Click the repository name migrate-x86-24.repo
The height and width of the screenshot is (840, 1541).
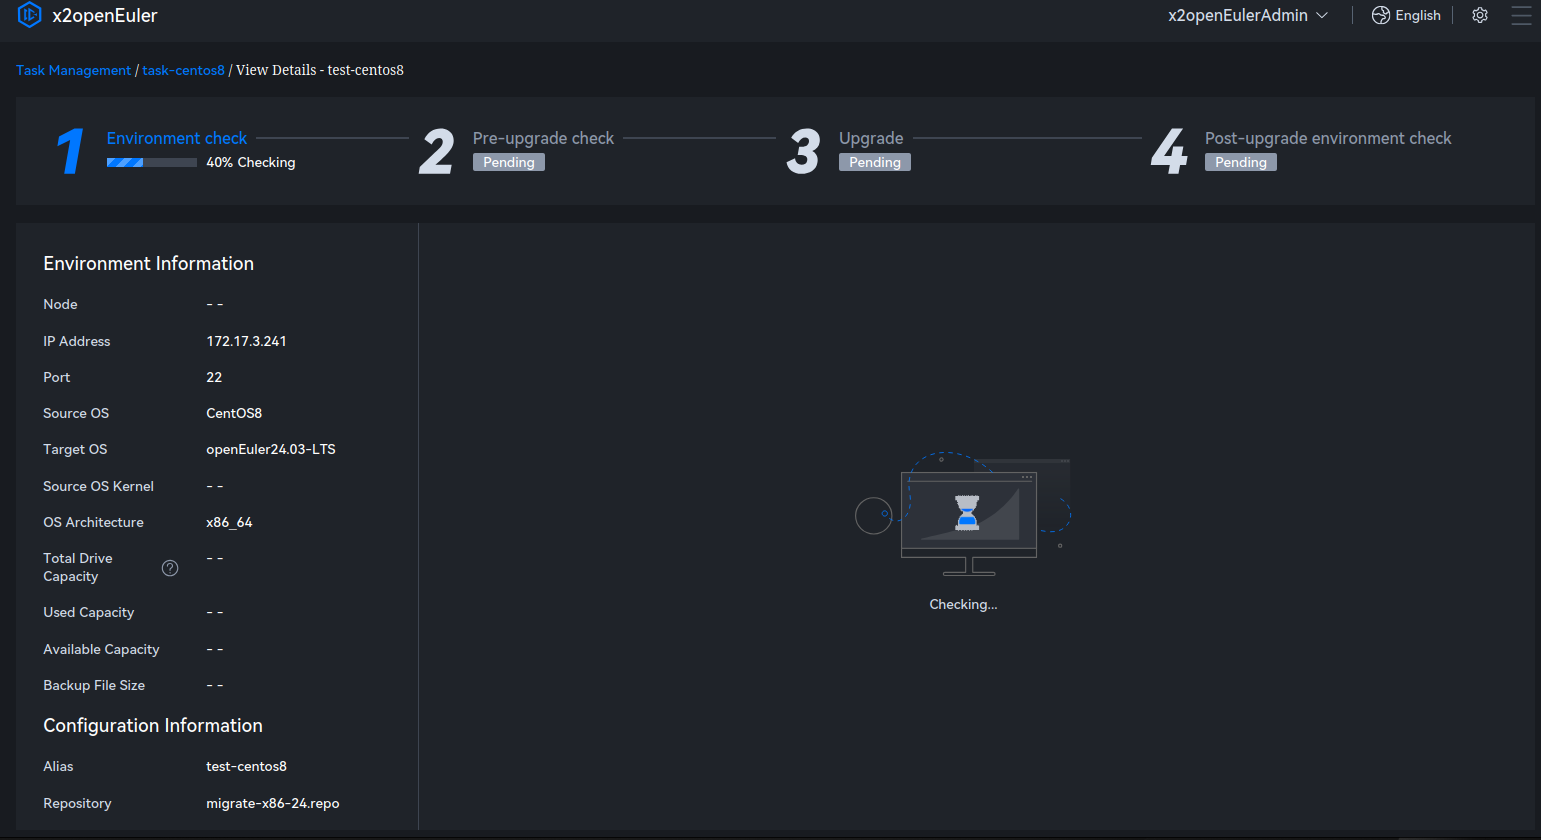(272, 803)
